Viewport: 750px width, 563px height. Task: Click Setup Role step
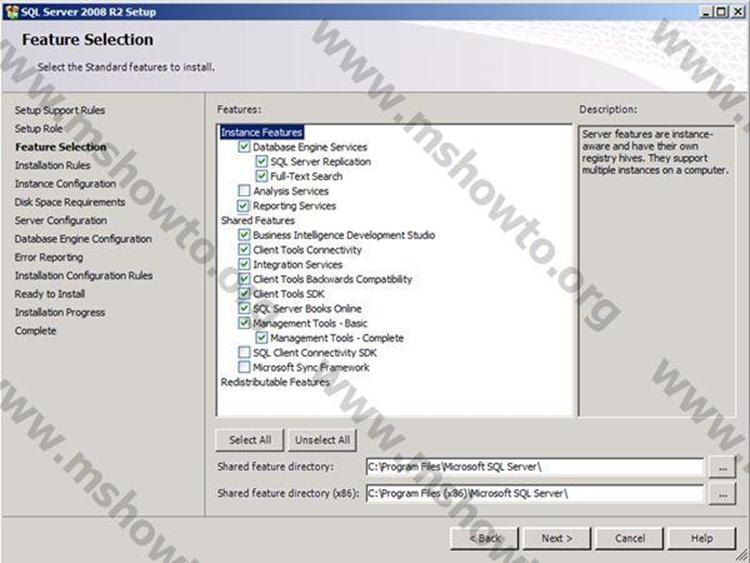[x=39, y=129]
